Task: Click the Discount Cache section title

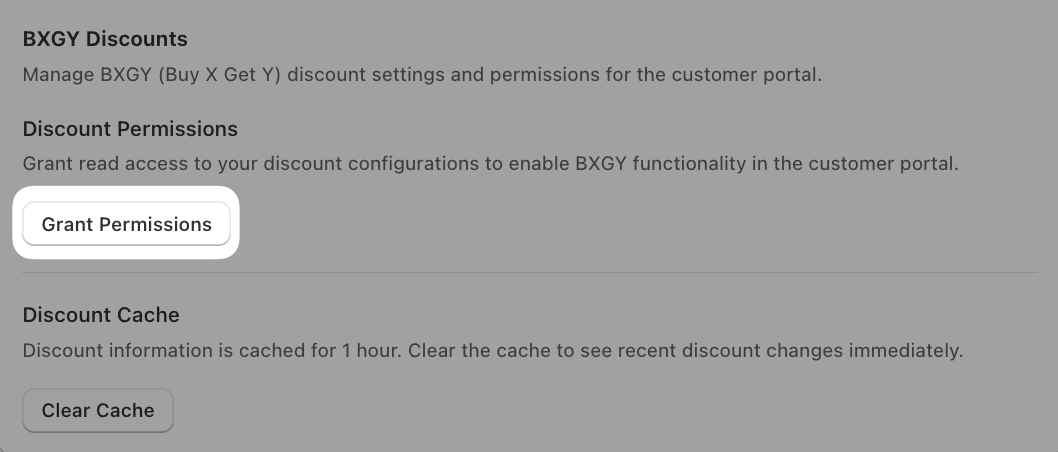Action: pos(101,314)
